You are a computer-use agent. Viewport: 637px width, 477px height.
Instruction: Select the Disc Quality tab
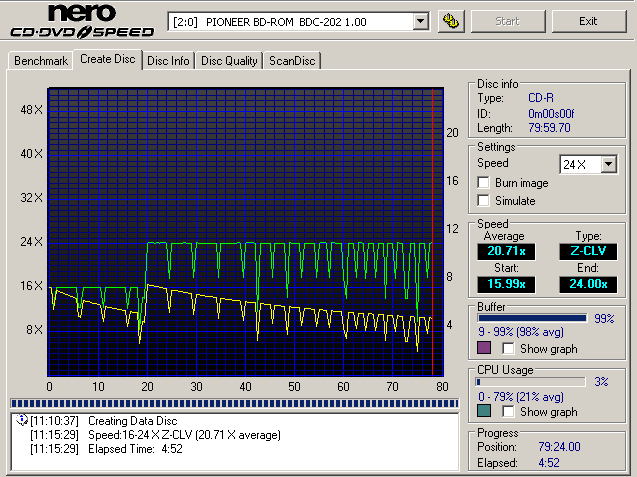point(229,60)
